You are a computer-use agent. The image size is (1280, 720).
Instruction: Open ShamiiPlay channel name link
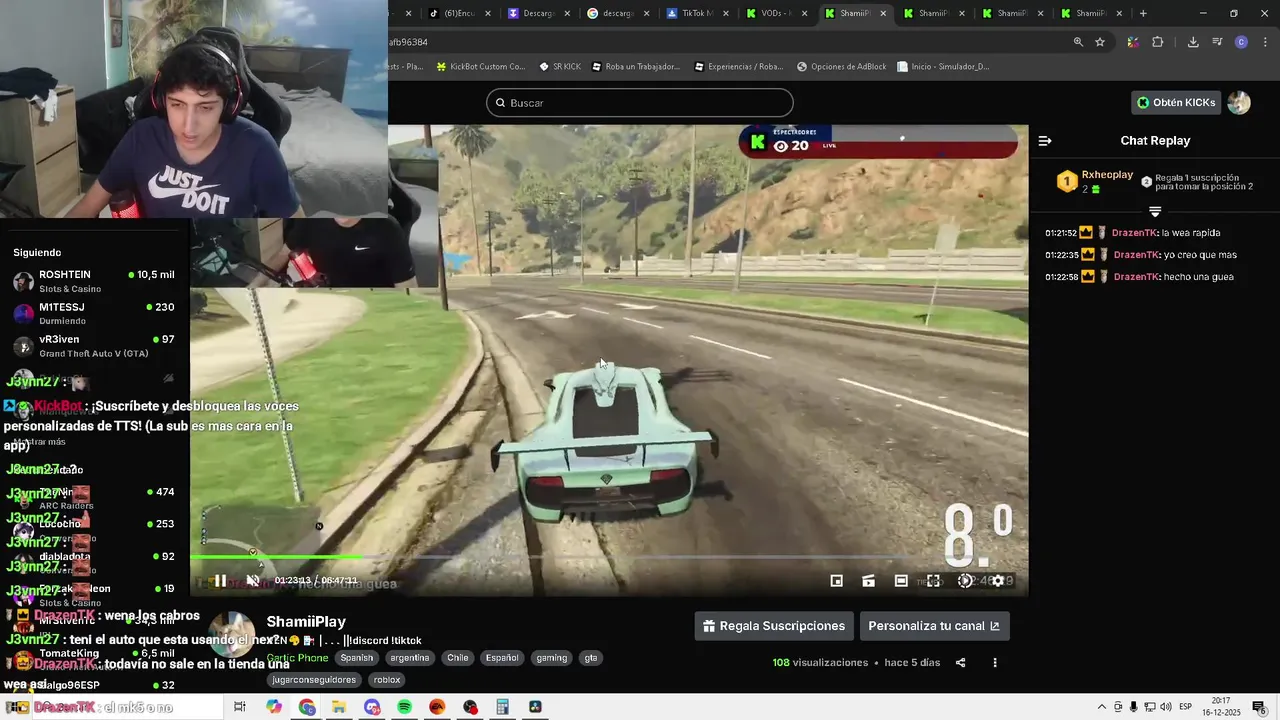306,622
